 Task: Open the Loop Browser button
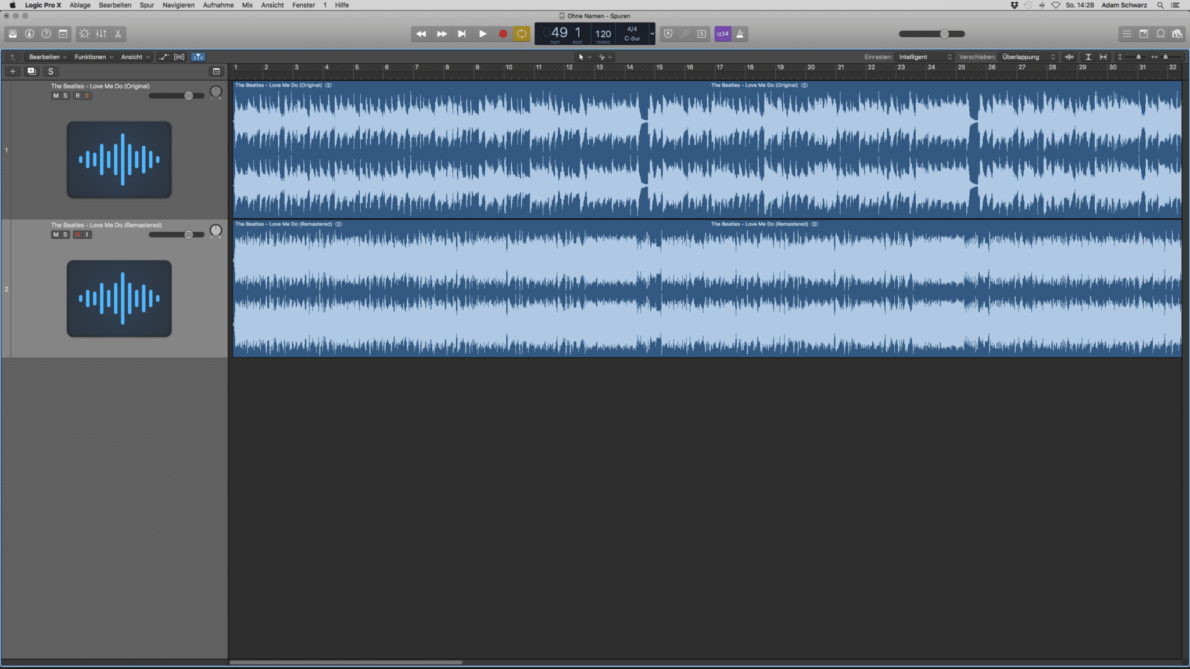click(1160, 34)
